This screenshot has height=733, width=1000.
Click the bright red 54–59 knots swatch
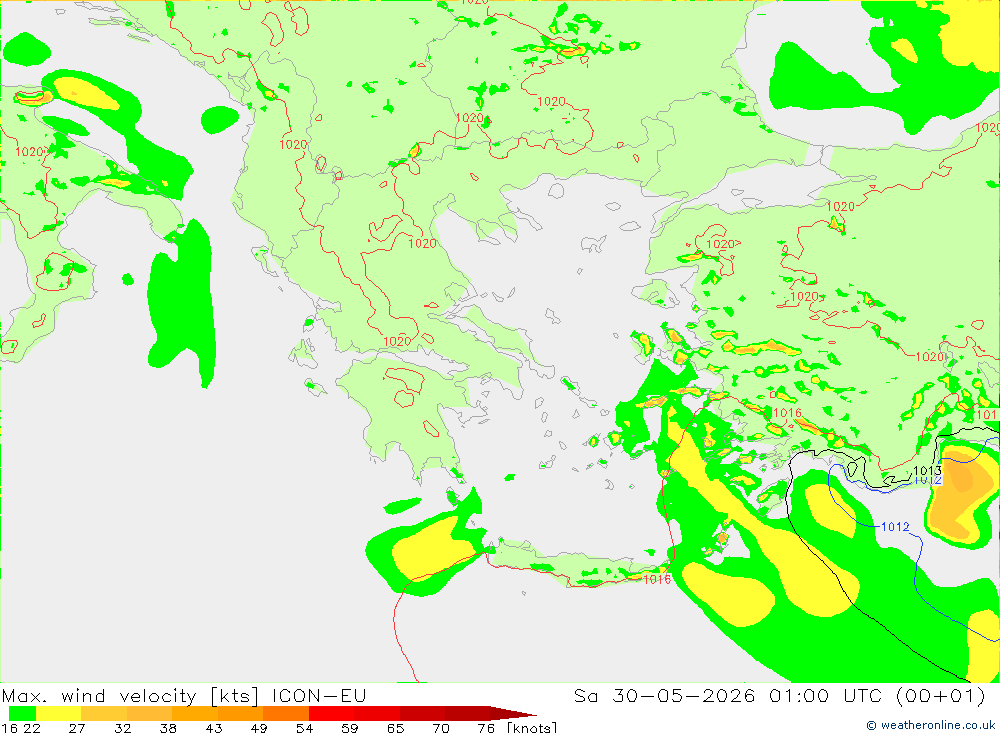[x=332, y=713]
